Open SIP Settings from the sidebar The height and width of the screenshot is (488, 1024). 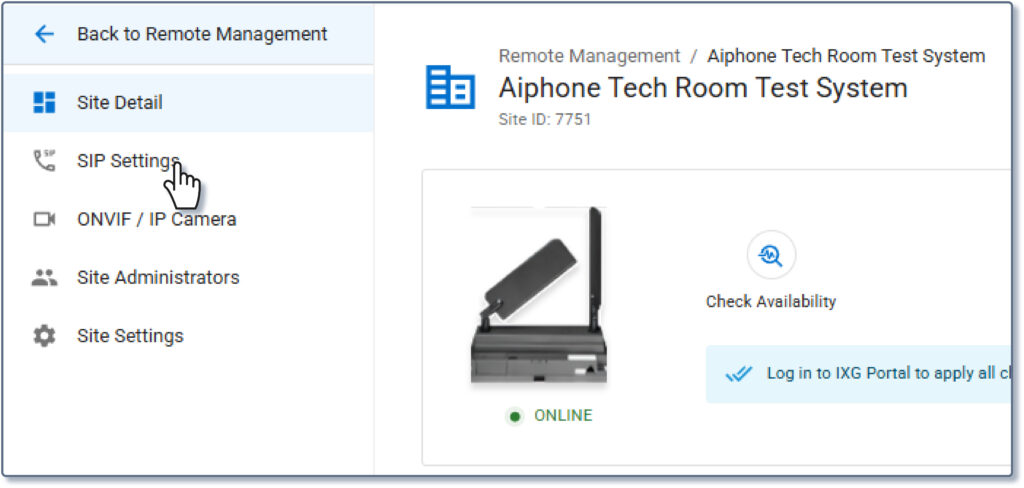tap(127, 161)
